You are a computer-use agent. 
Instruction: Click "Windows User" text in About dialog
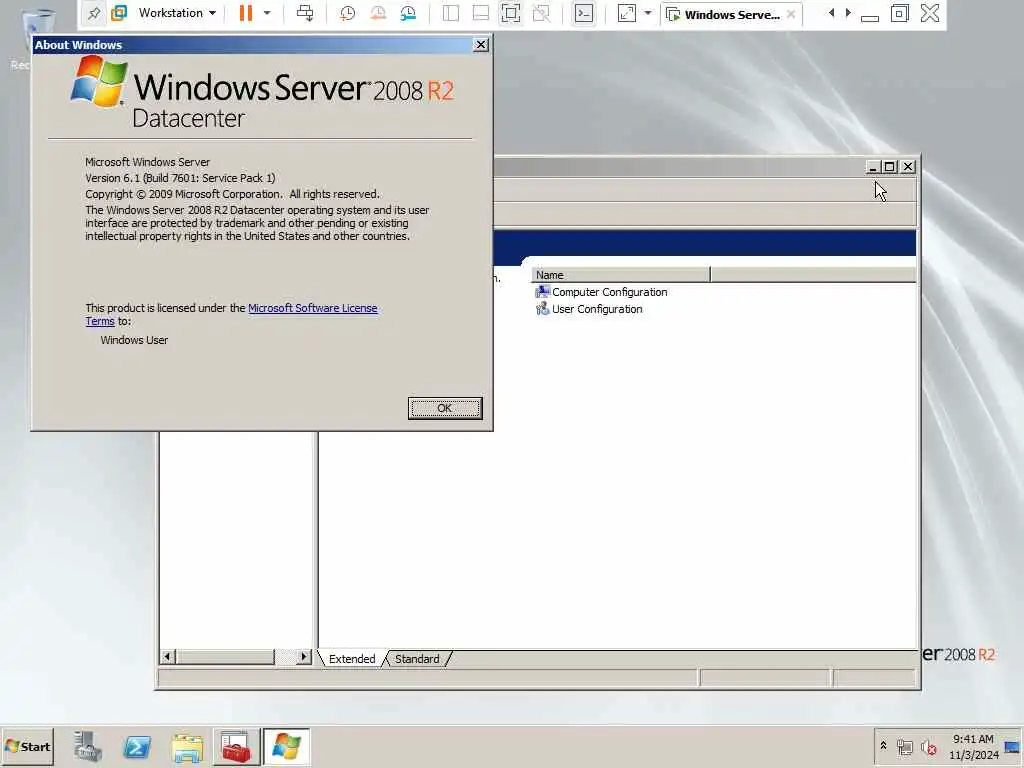[x=134, y=340]
